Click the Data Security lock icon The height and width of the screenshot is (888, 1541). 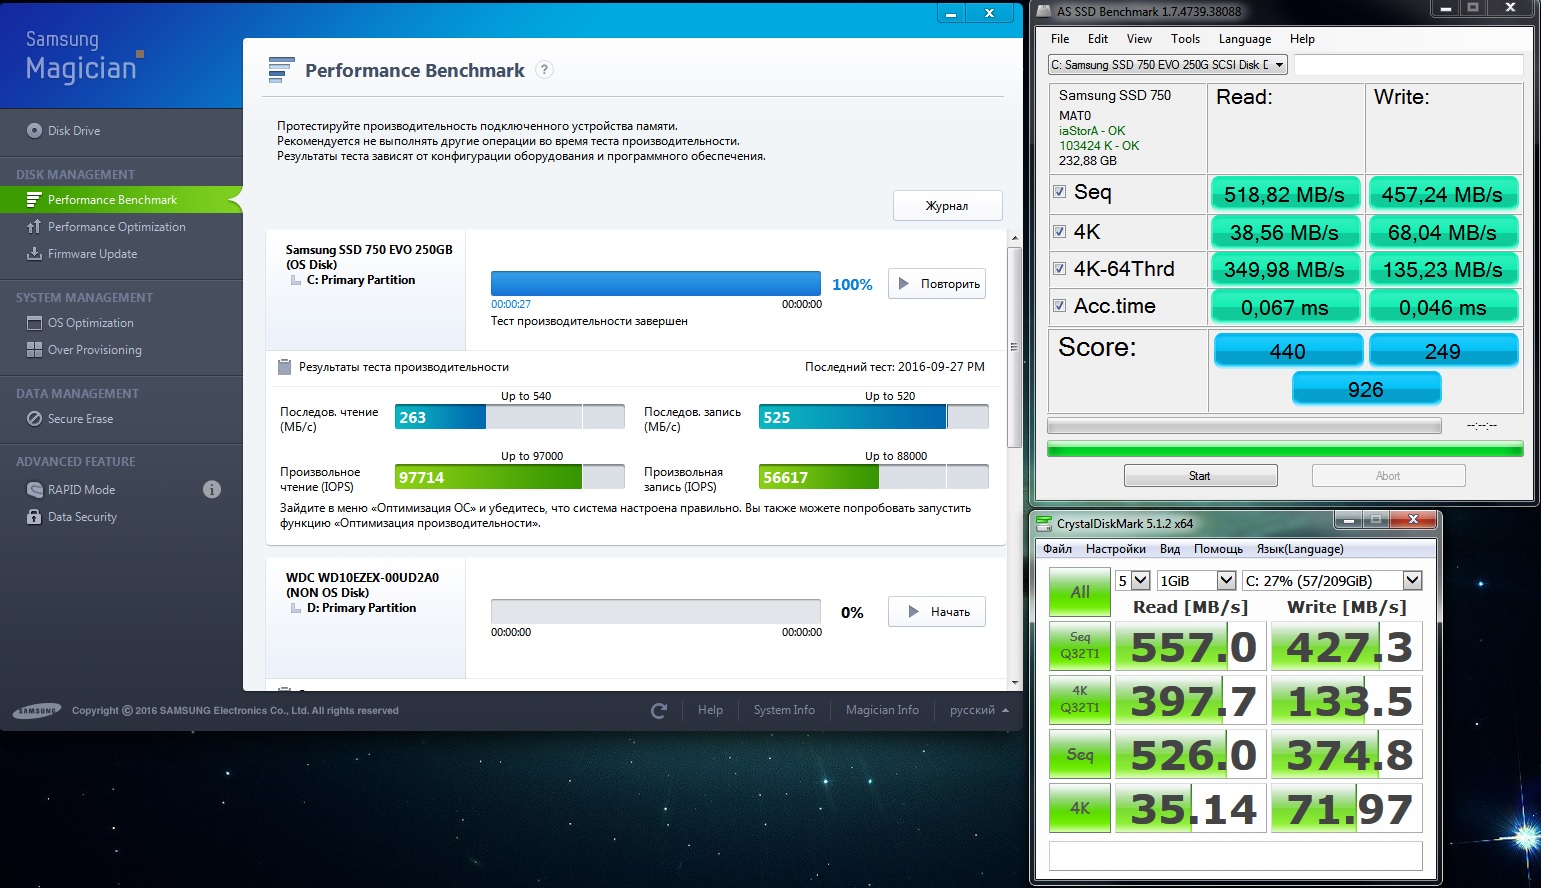pos(34,517)
